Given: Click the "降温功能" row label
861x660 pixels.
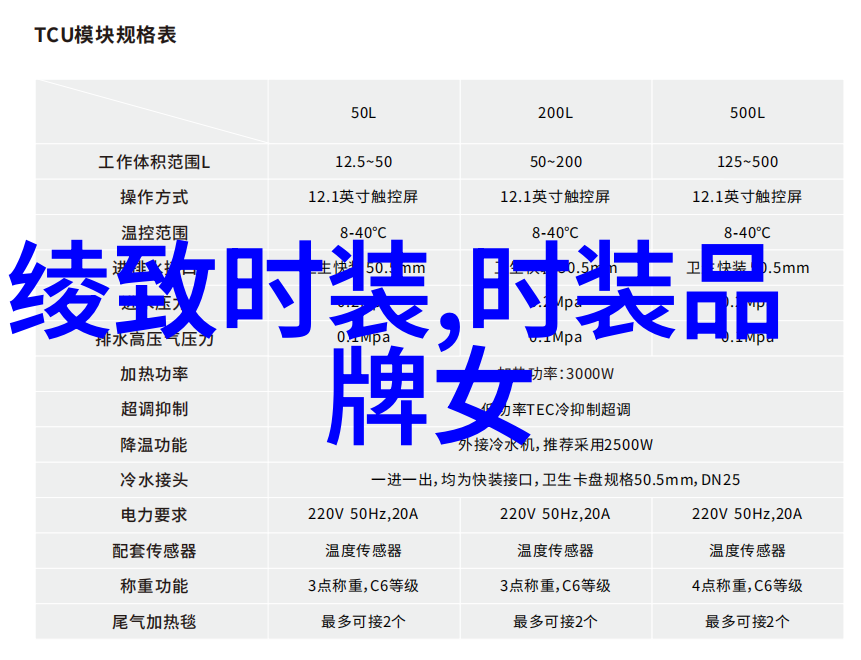Looking at the screenshot, I should [x=154, y=445].
